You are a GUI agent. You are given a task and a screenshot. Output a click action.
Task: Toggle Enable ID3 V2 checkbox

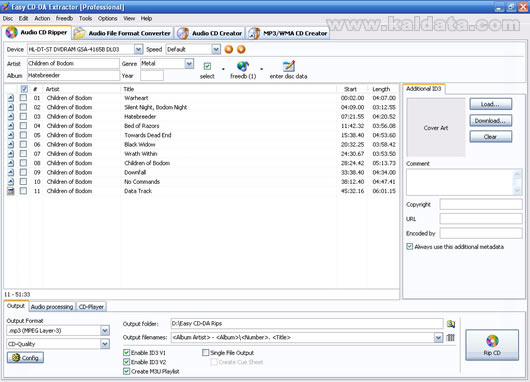click(126, 362)
